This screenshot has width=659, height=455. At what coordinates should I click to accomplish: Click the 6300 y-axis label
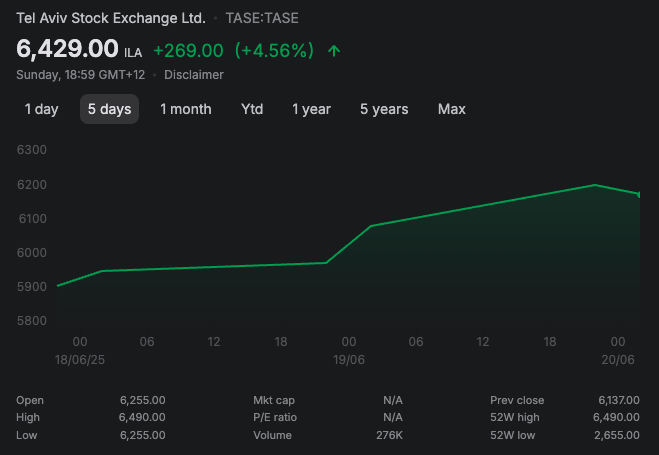tap(32, 150)
